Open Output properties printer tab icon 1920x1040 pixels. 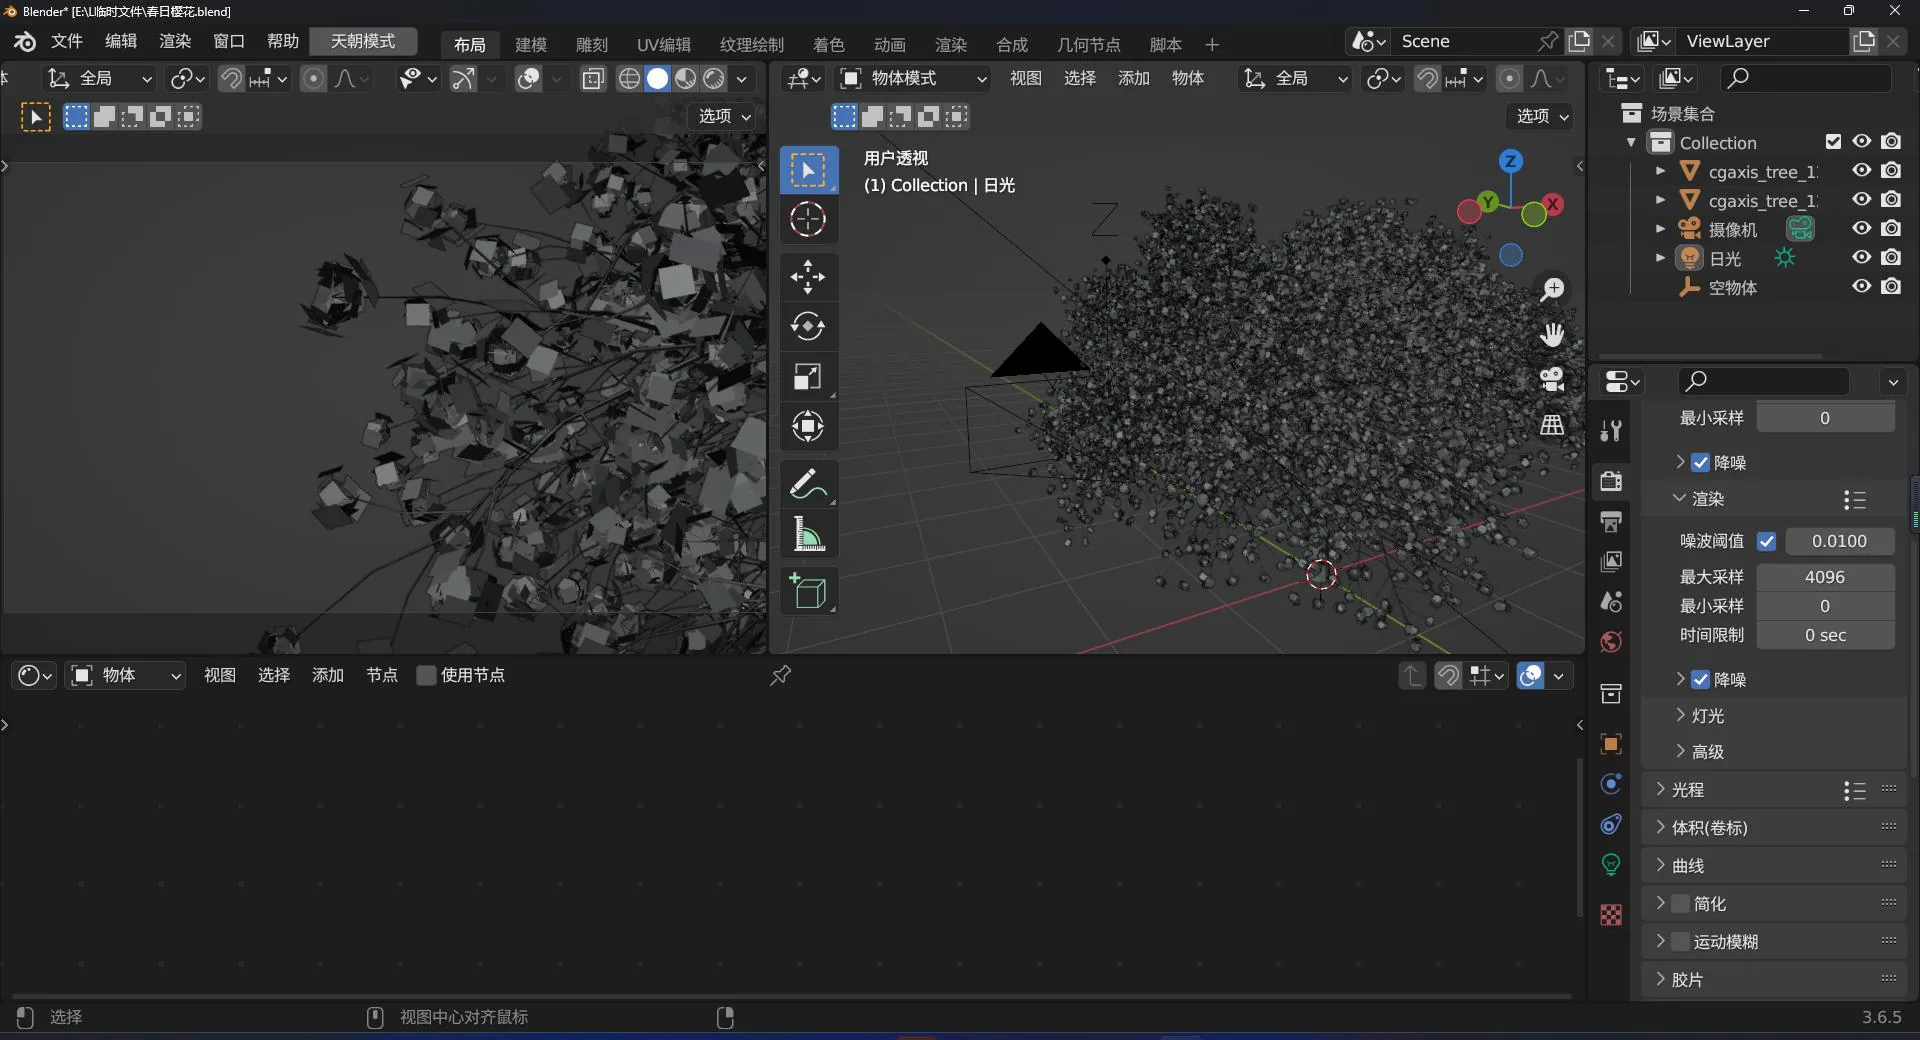pyautogui.click(x=1611, y=521)
